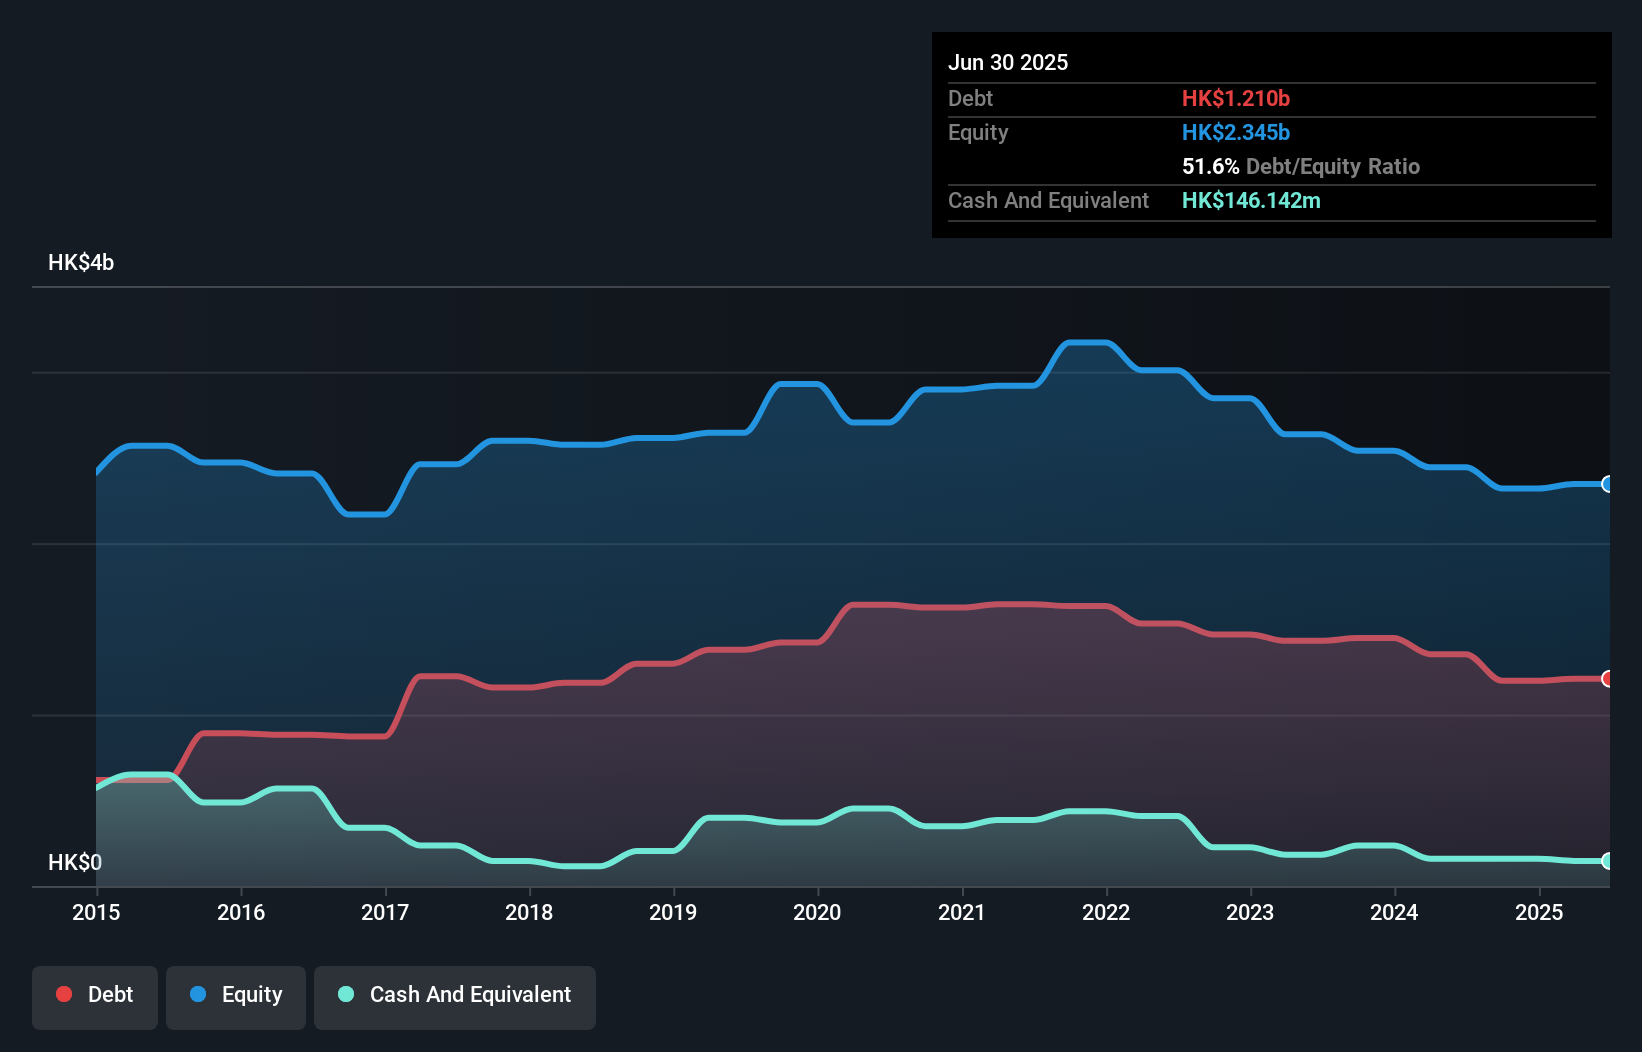The image size is (1642, 1052).
Task: Select the 2020 label on the x-axis
Action: [817, 912]
